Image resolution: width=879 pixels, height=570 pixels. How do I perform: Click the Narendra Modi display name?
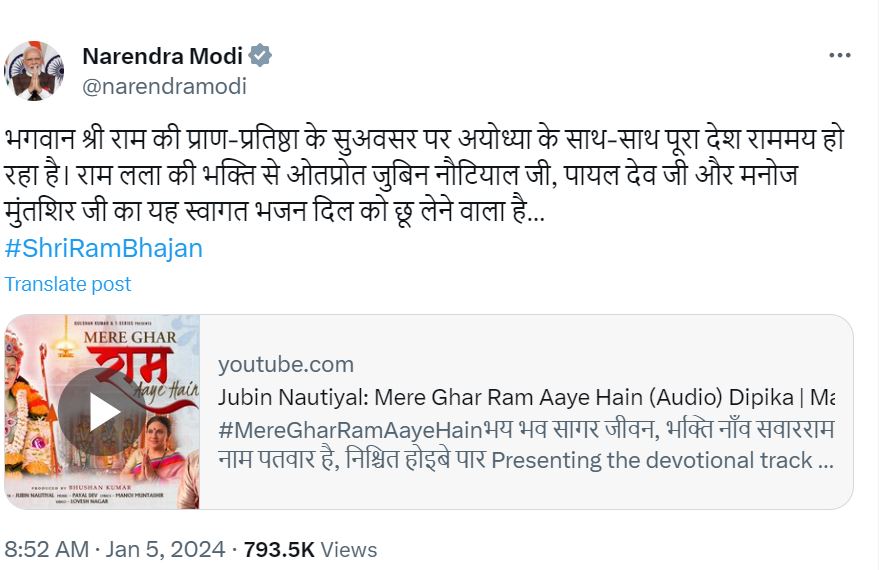click(163, 55)
